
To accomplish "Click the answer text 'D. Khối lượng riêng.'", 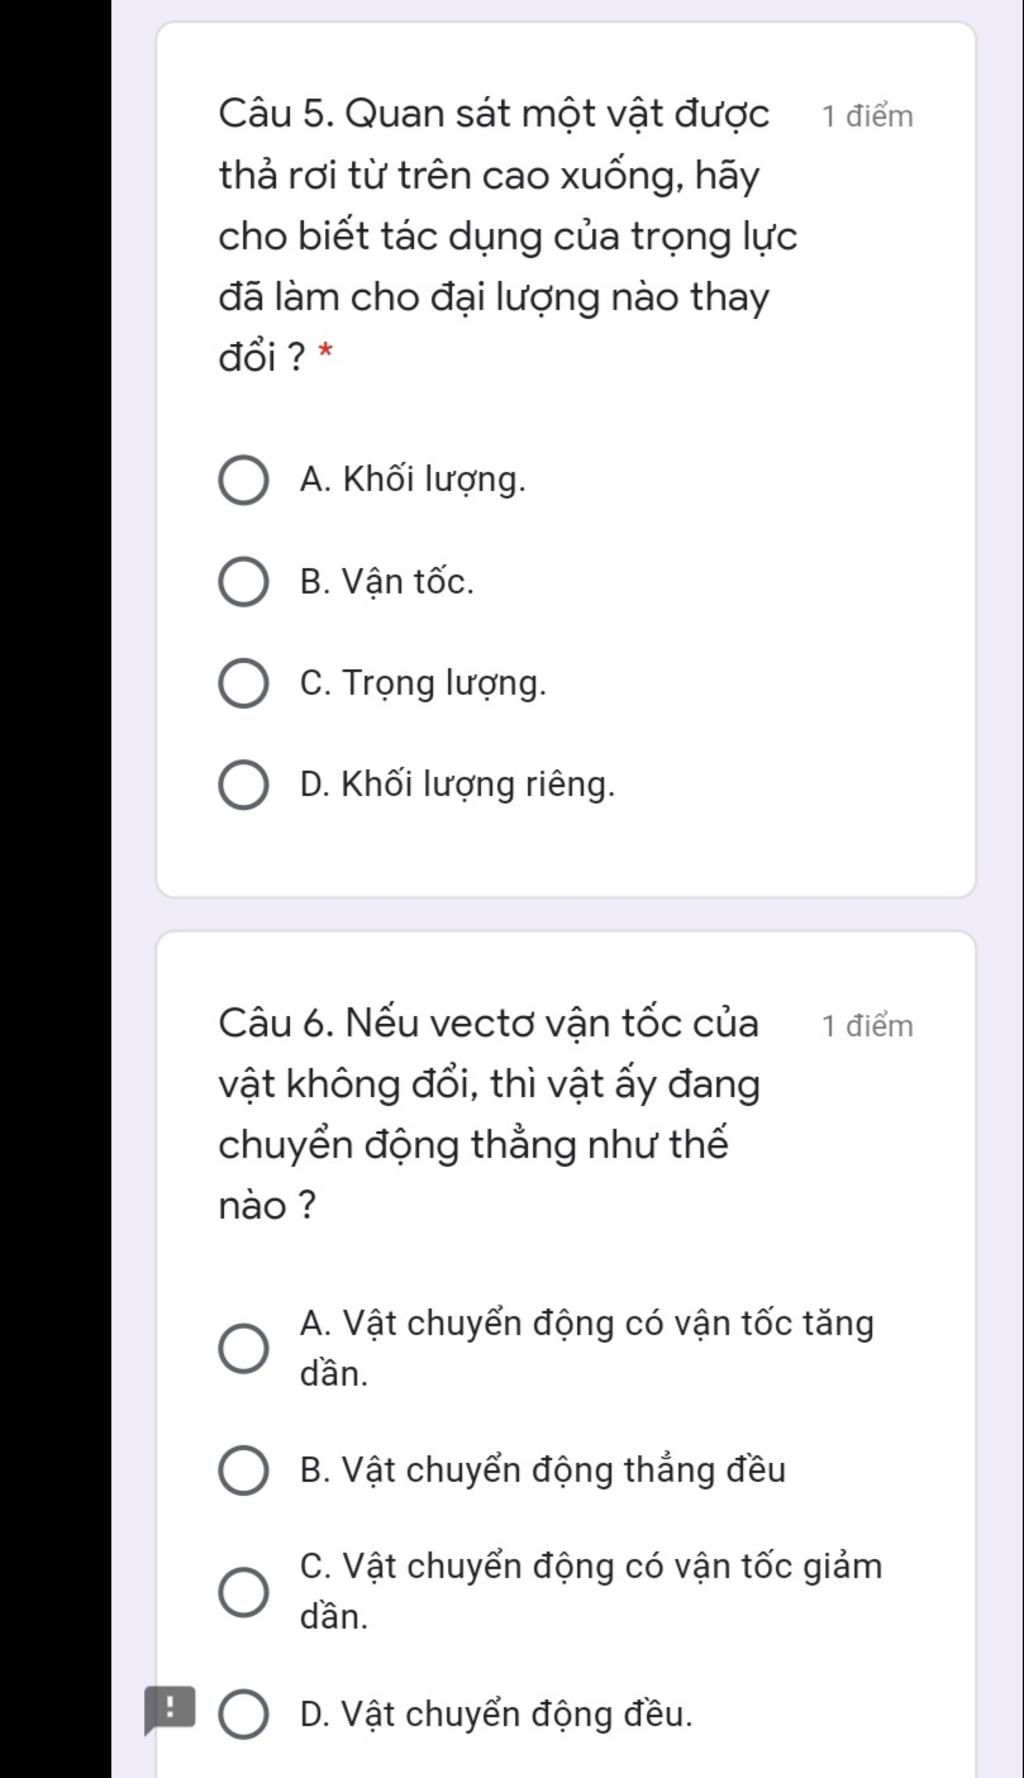I will 457,784.
